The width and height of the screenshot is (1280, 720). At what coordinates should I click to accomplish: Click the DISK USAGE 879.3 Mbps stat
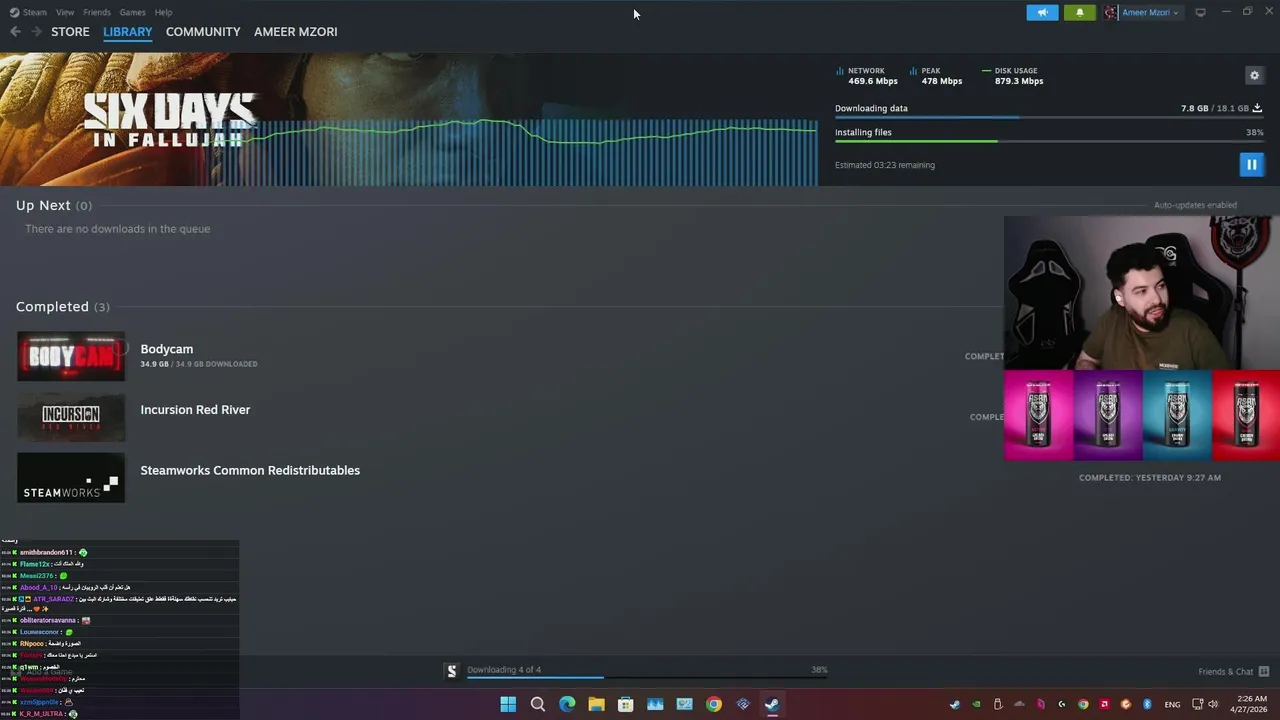[x=1013, y=76]
